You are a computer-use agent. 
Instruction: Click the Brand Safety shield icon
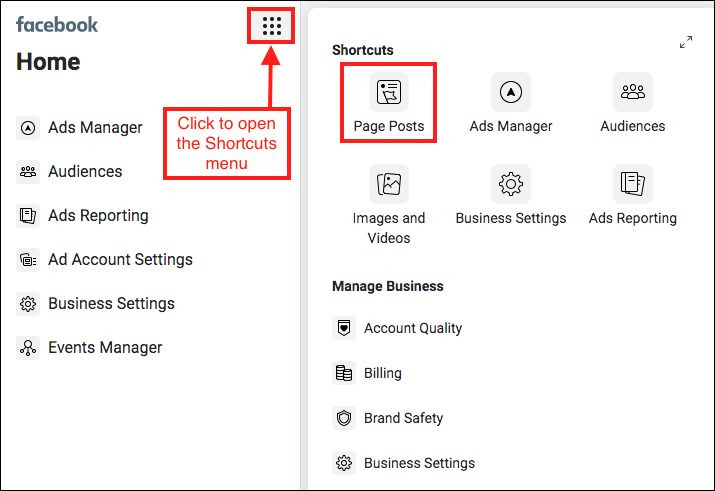click(344, 418)
